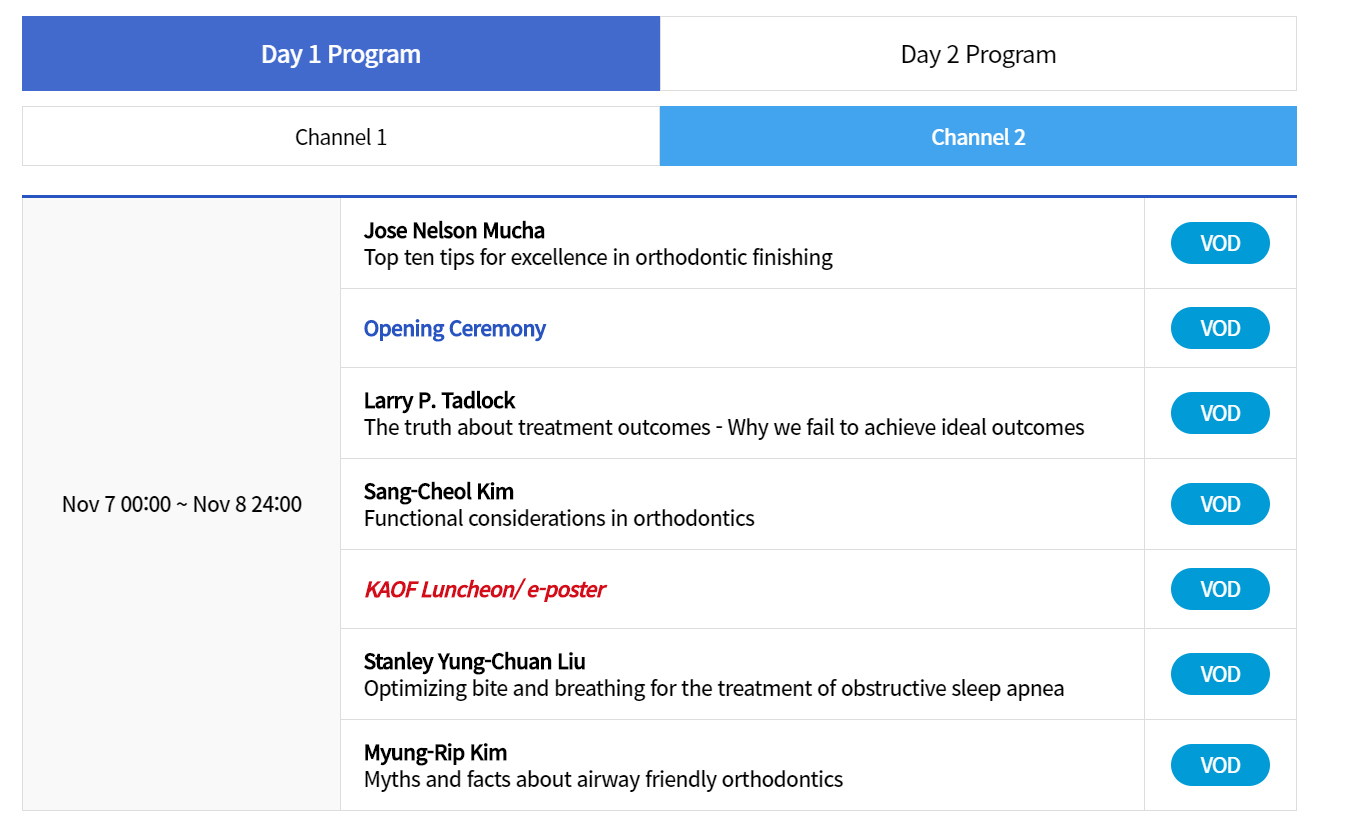The width and height of the screenshot is (1362, 816).
Task: Play VOD for Jose Nelson Mucha's talk
Action: [1220, 243]
